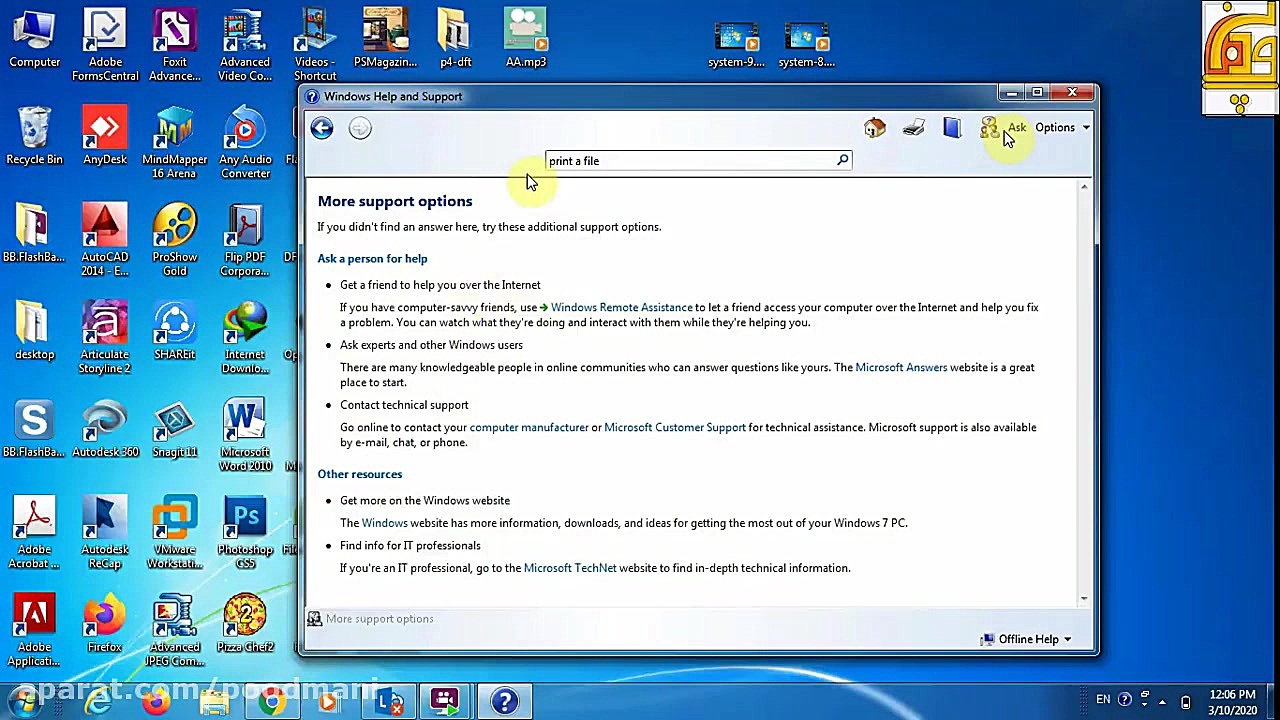Open the Microsoft TechNet link
The height and width of the screenshot is (720, 1280).
tap(570, 568)
